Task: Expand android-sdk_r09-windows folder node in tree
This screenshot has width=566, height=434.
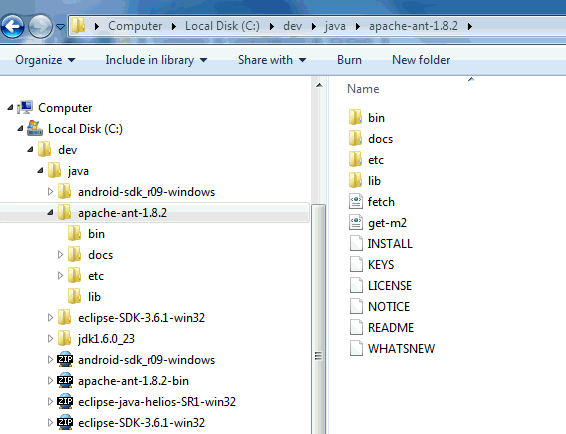Action: 50,192
